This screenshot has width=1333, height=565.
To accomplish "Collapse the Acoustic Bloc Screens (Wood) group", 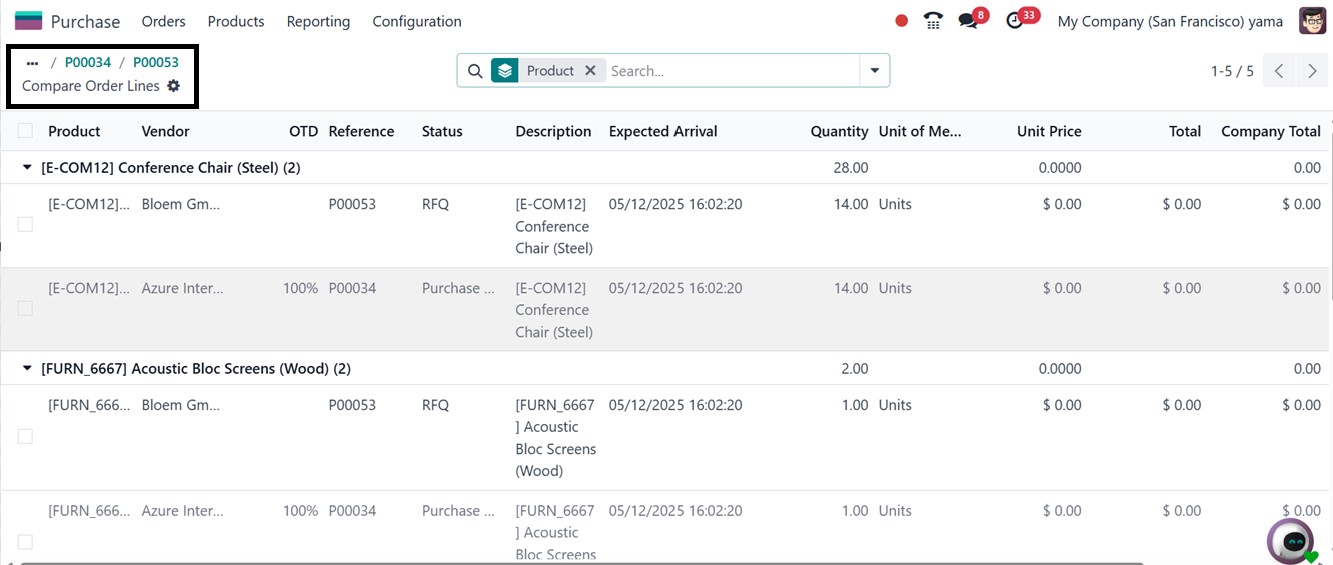I will (x=27, y=369).
